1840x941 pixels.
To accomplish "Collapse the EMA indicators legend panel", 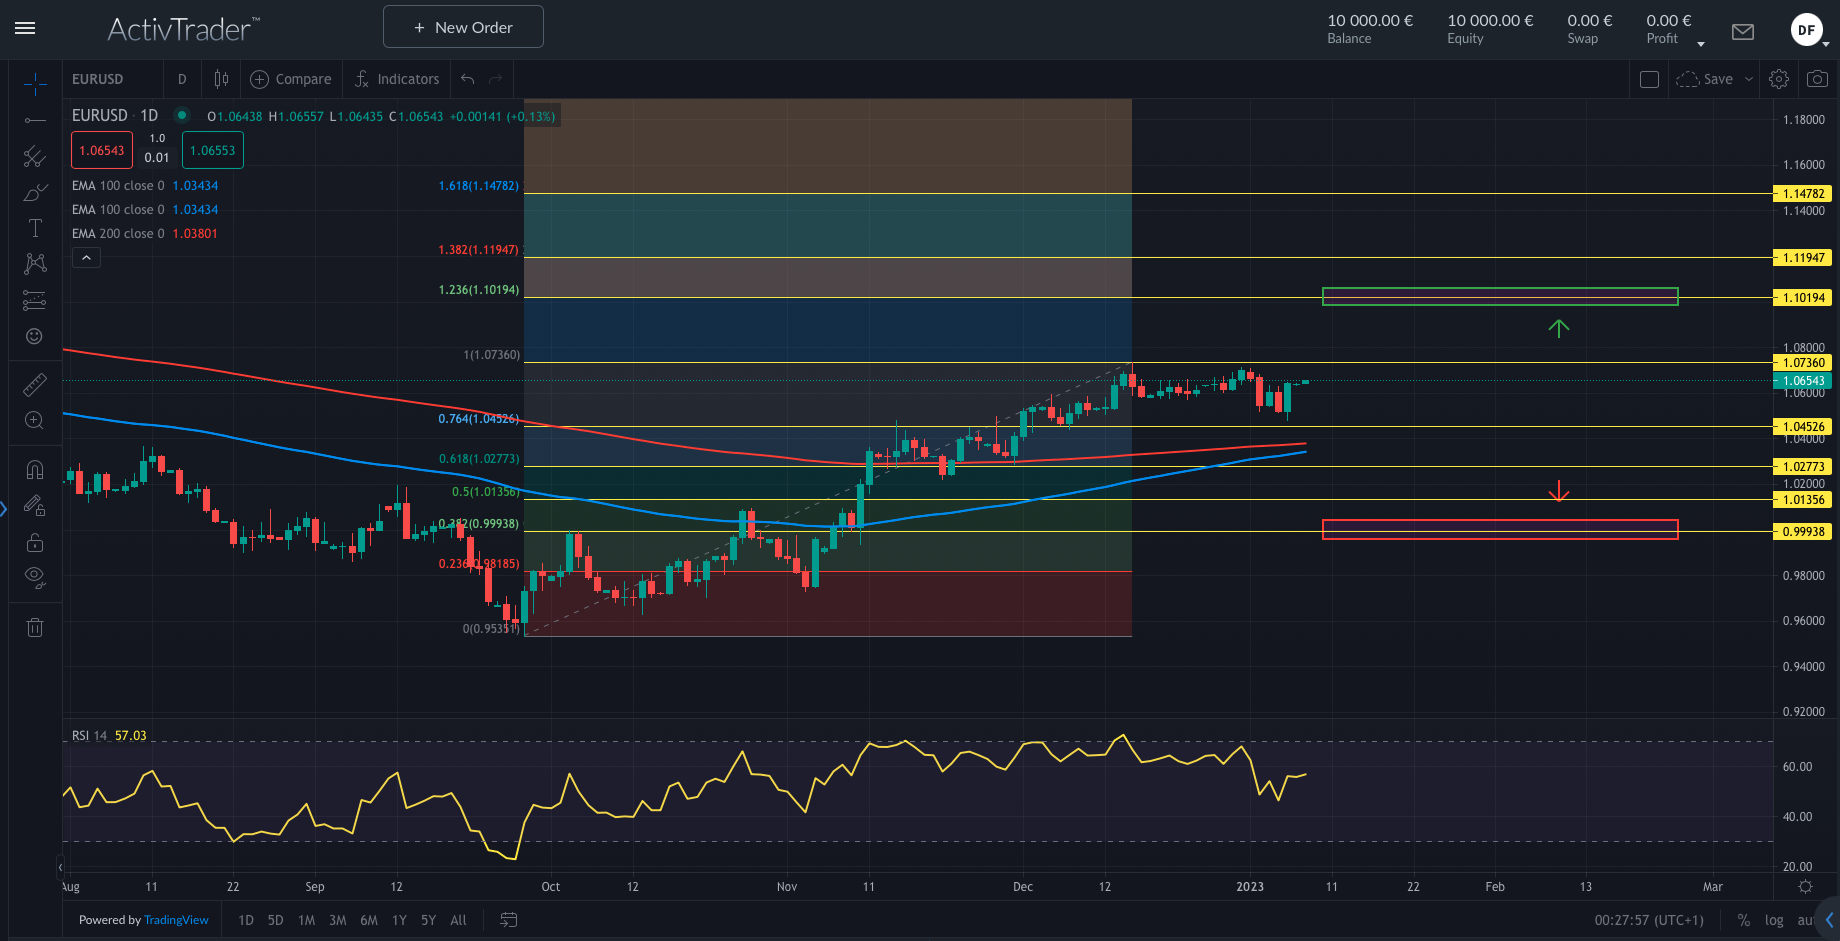I will click(86, 257).
